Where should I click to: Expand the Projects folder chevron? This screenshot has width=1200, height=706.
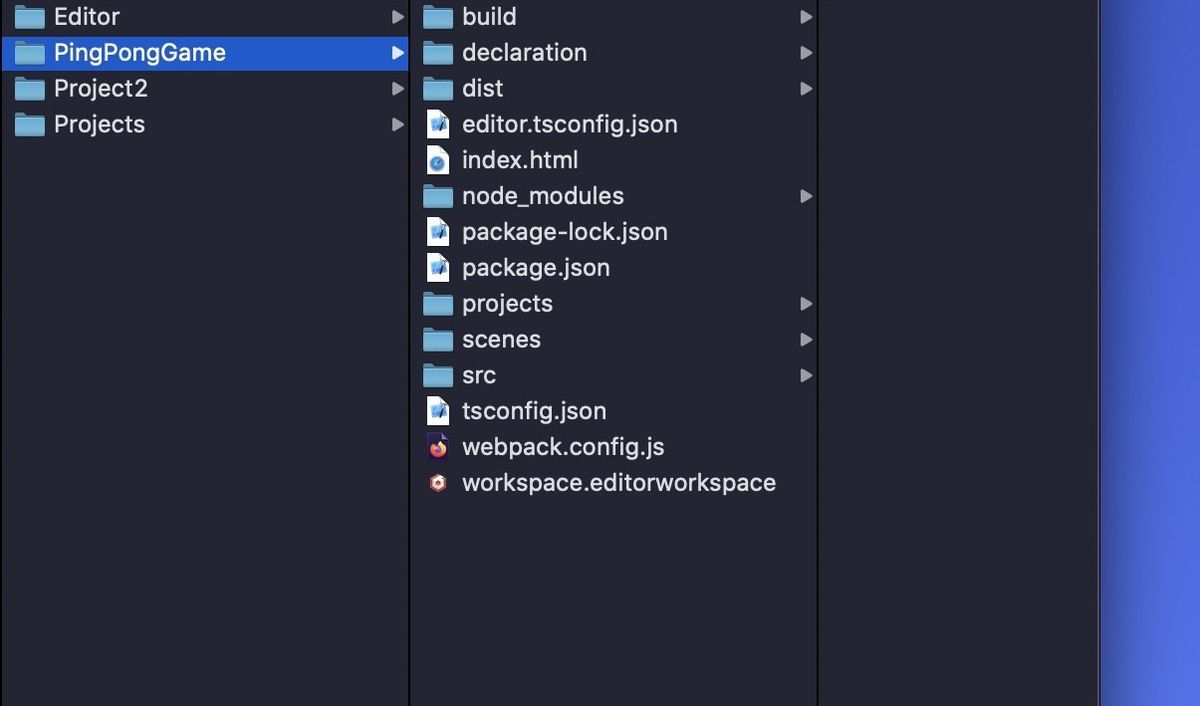(x=398, y=124)
